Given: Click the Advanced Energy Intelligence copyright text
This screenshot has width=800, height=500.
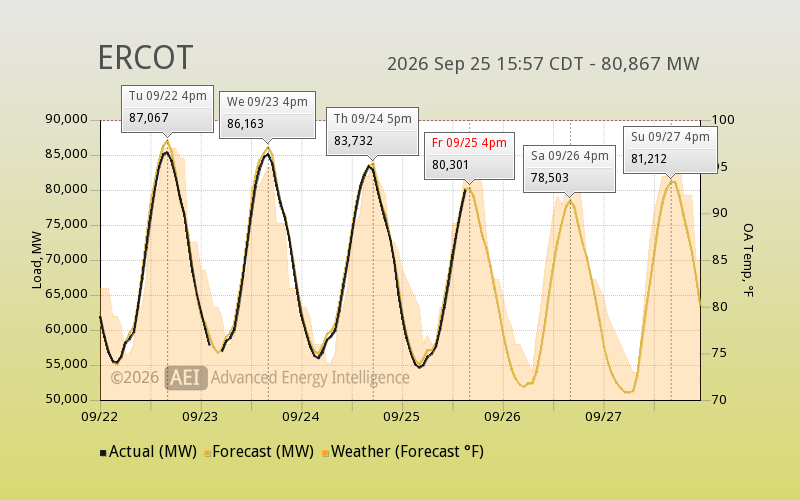Looking at the screenshot, I should point(260,378).
